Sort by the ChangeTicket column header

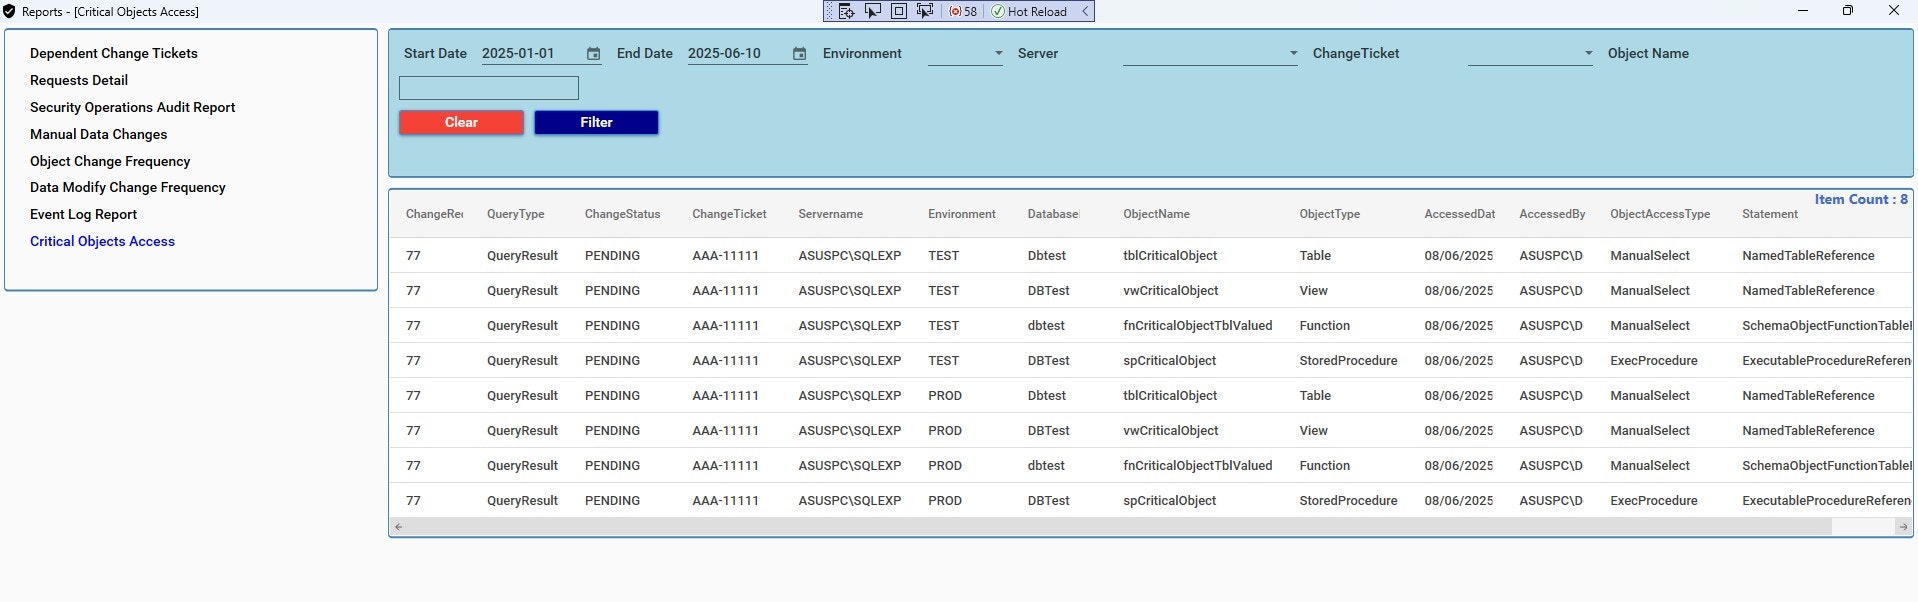(730, 214)
